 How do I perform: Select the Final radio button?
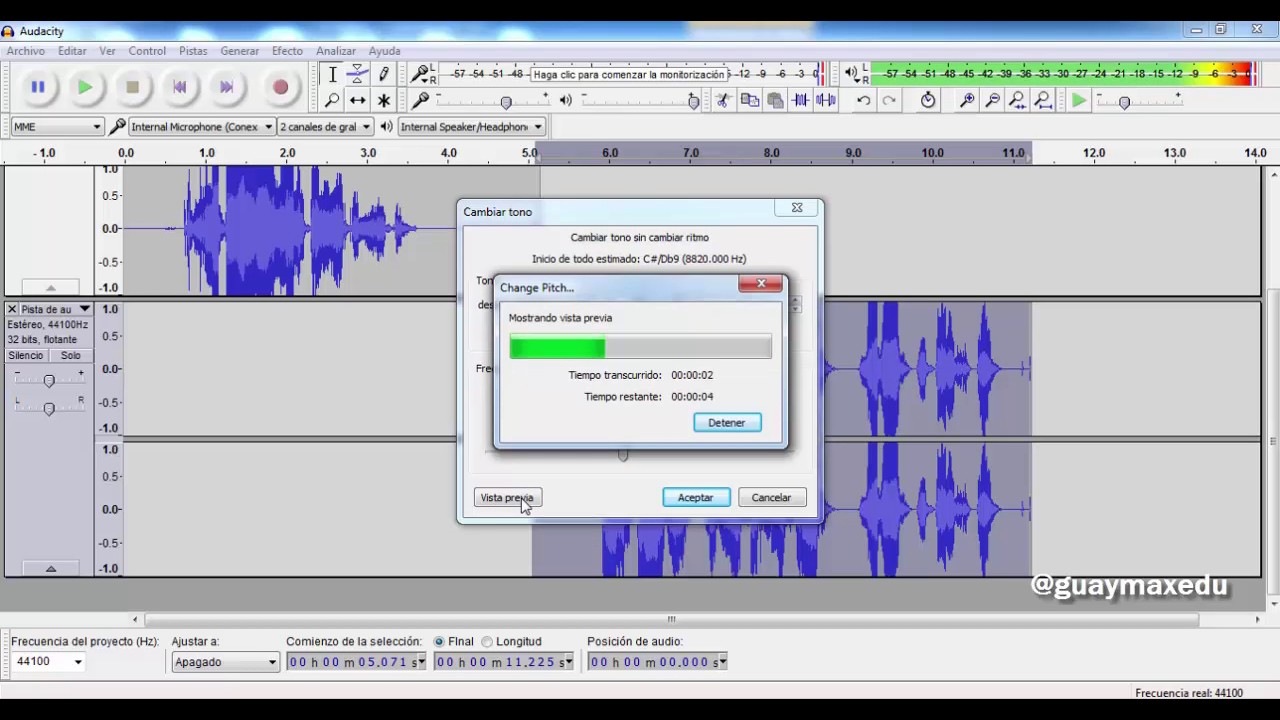439,642
